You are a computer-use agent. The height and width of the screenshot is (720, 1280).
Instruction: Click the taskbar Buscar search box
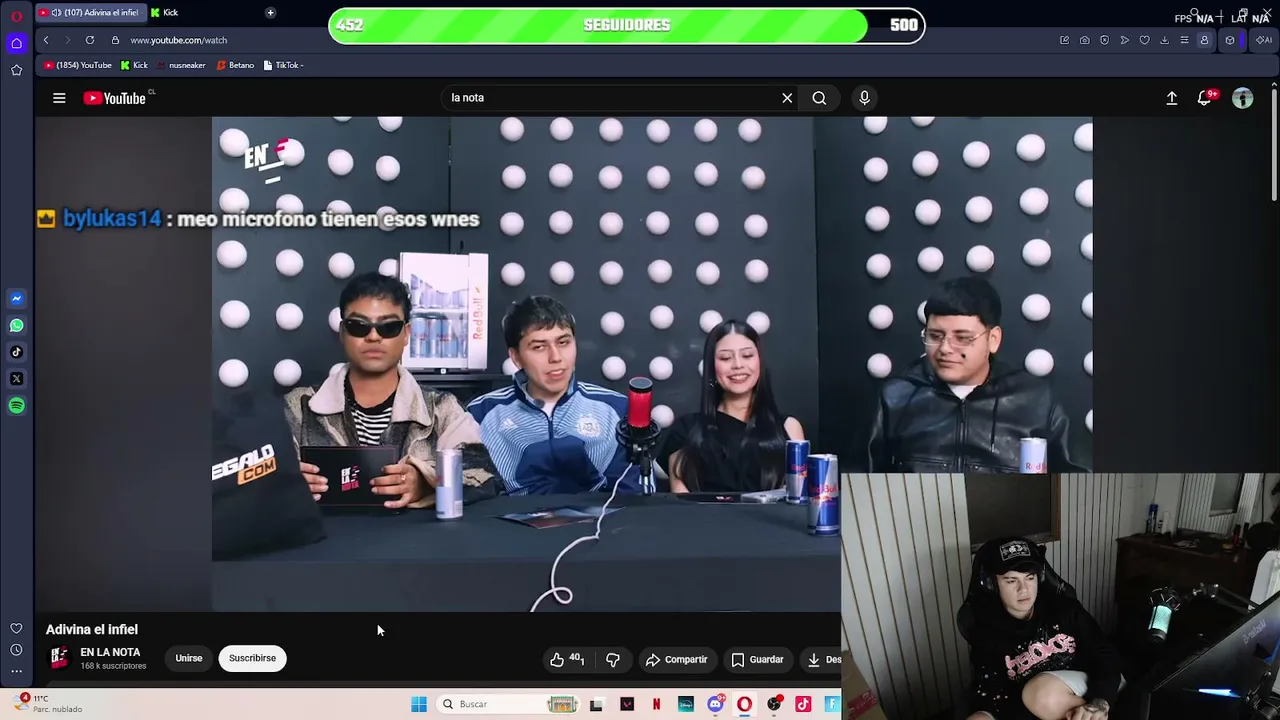507,704
